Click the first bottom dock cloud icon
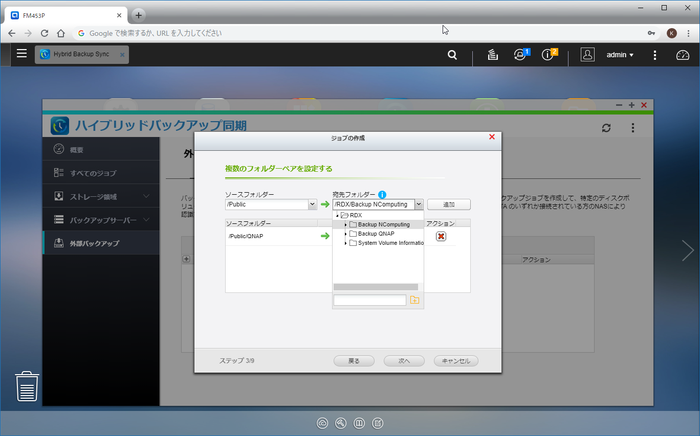This screenshot has width=700, height=436. tap(322, 423)
